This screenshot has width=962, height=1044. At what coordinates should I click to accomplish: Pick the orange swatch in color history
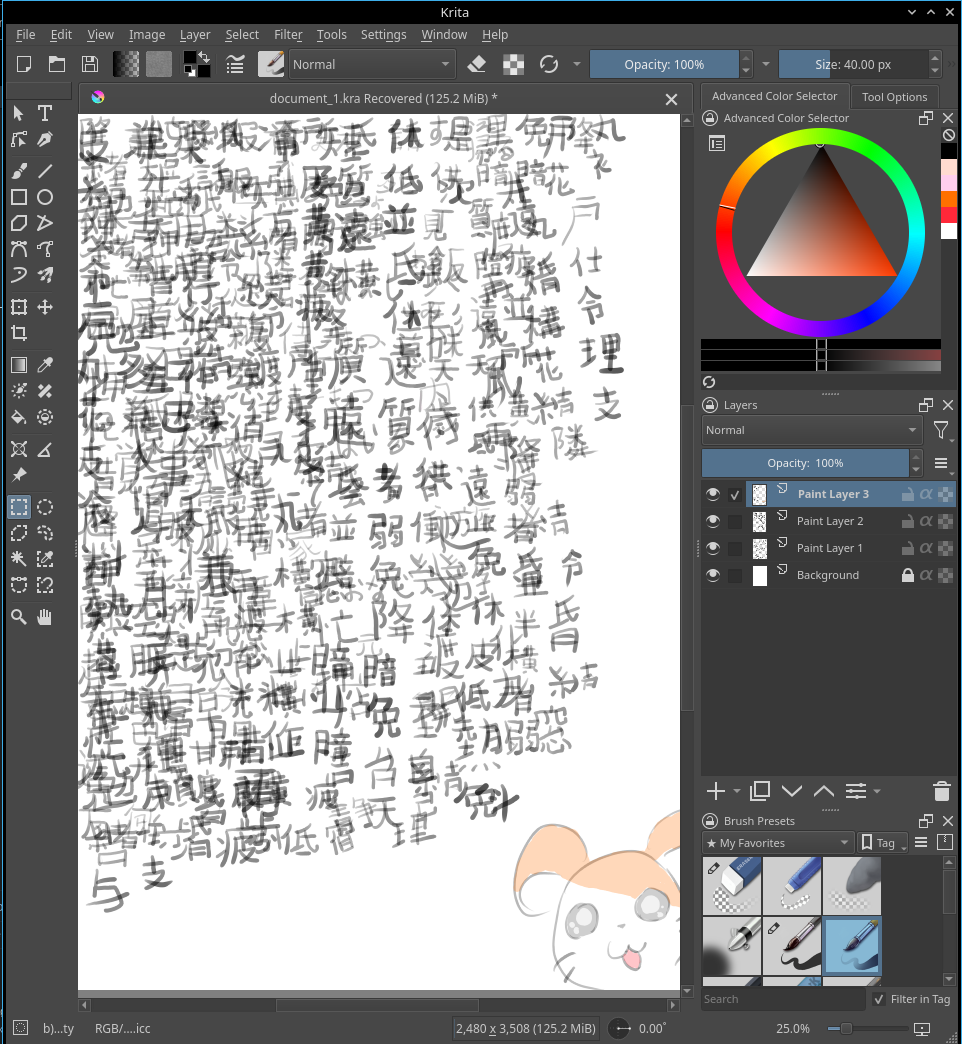[949, 199]
